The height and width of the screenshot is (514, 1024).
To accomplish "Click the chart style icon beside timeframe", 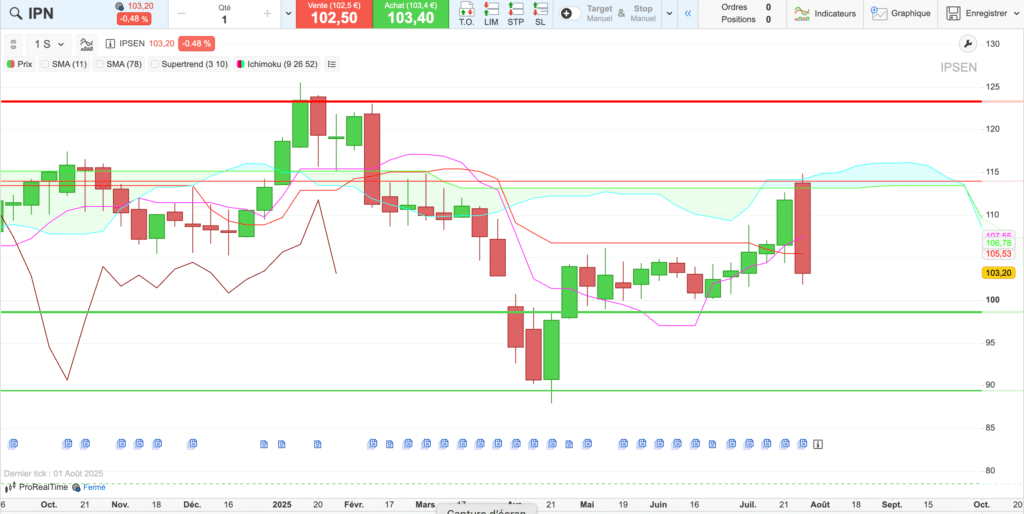I will pyautogui.click(x=87, y=44).
